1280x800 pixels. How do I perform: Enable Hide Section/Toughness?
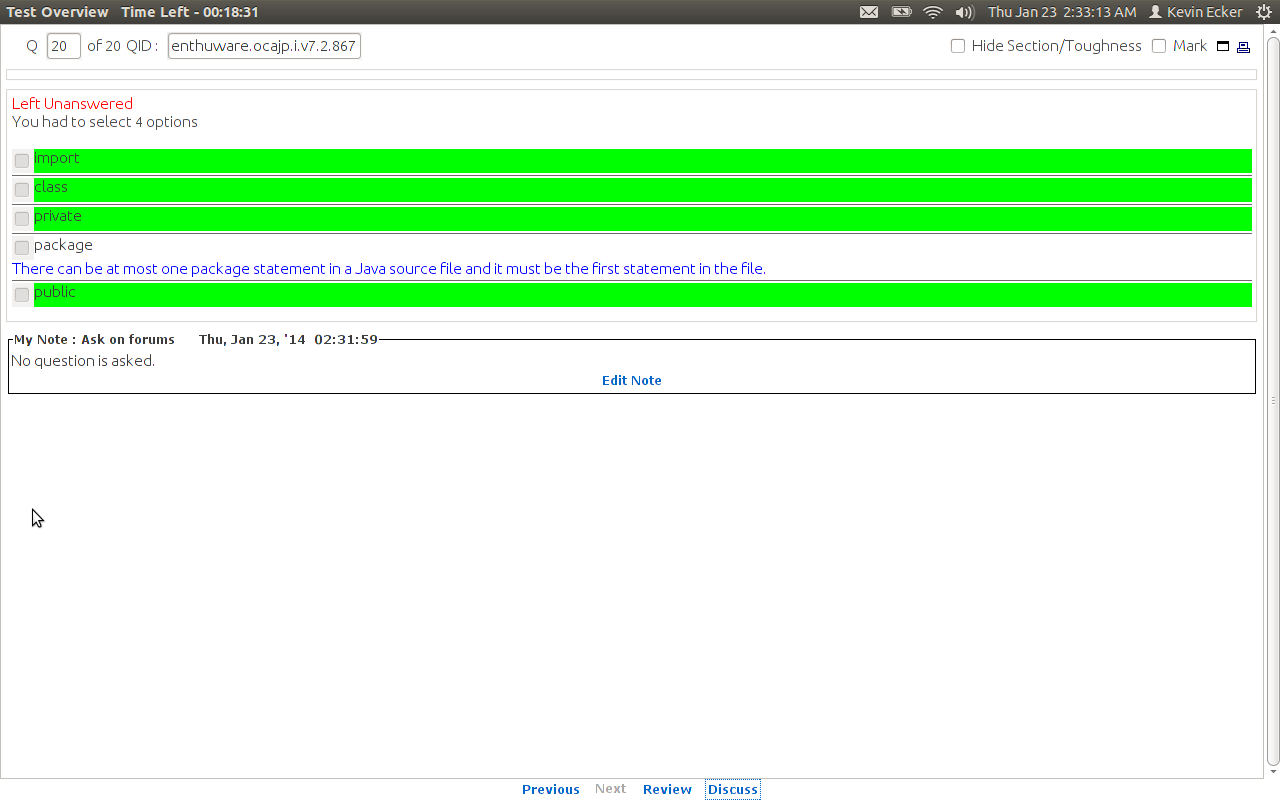(957, 46)
